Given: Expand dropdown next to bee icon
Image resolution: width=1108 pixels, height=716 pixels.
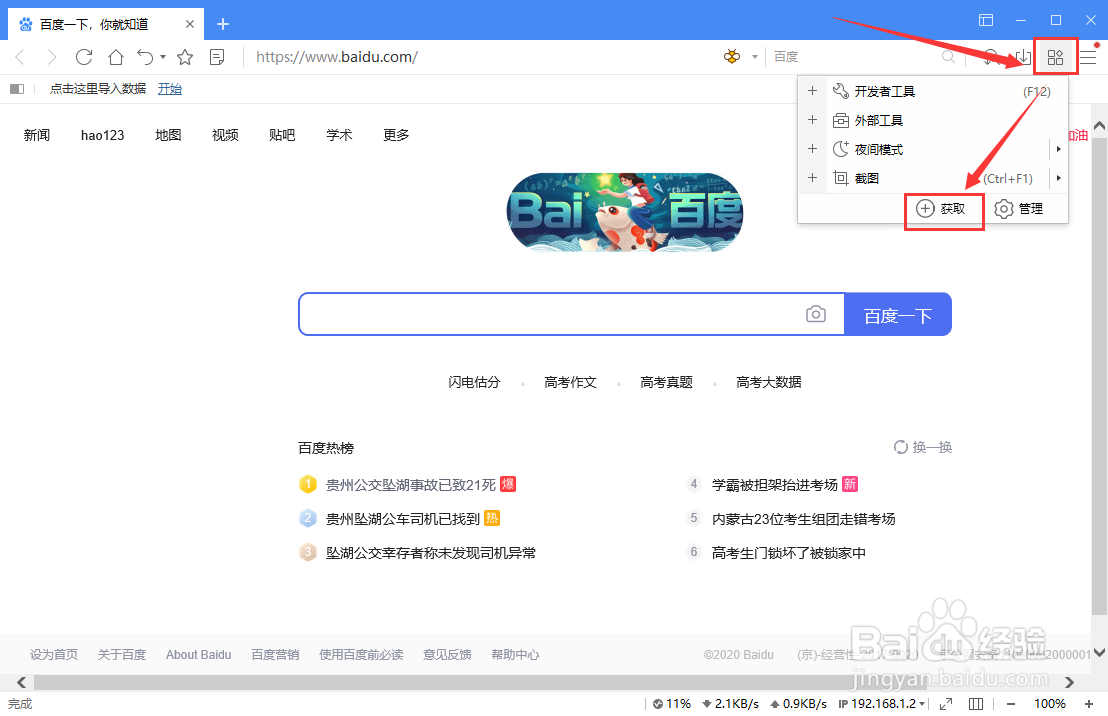Looking at the screenshot, I should [755, 57].
